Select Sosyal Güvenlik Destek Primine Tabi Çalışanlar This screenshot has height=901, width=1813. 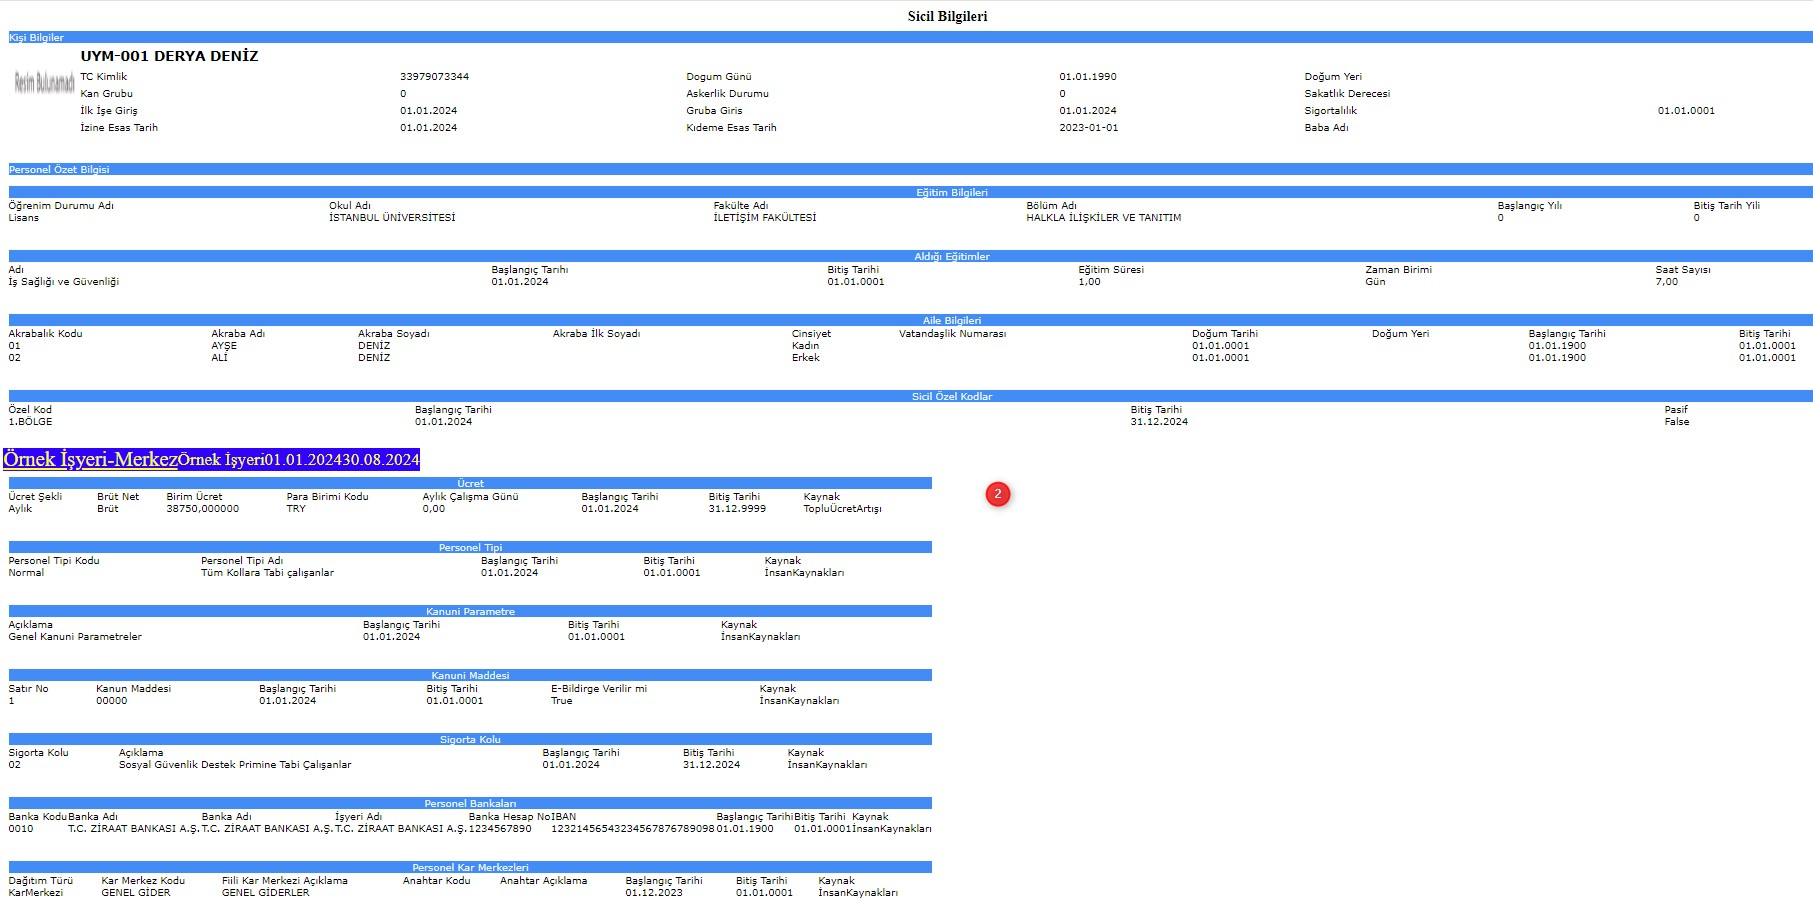pyautogui.click(x=235, y=765)
